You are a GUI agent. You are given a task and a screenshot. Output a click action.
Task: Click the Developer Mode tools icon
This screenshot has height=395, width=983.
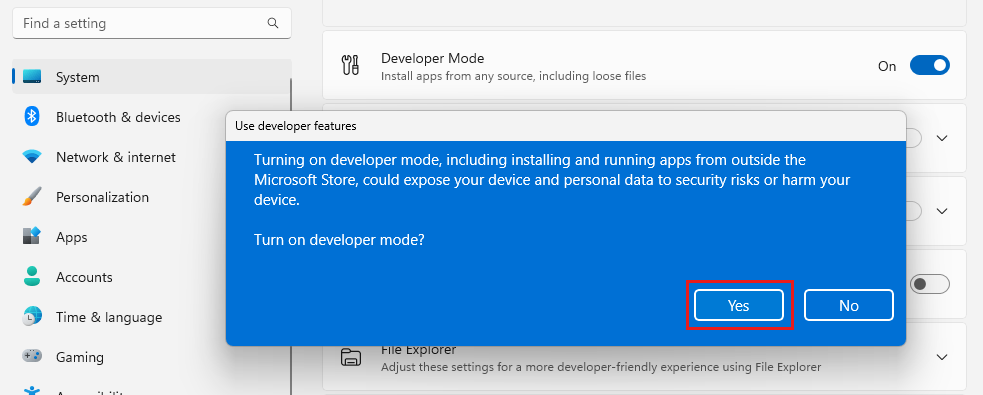click(350, 65)
